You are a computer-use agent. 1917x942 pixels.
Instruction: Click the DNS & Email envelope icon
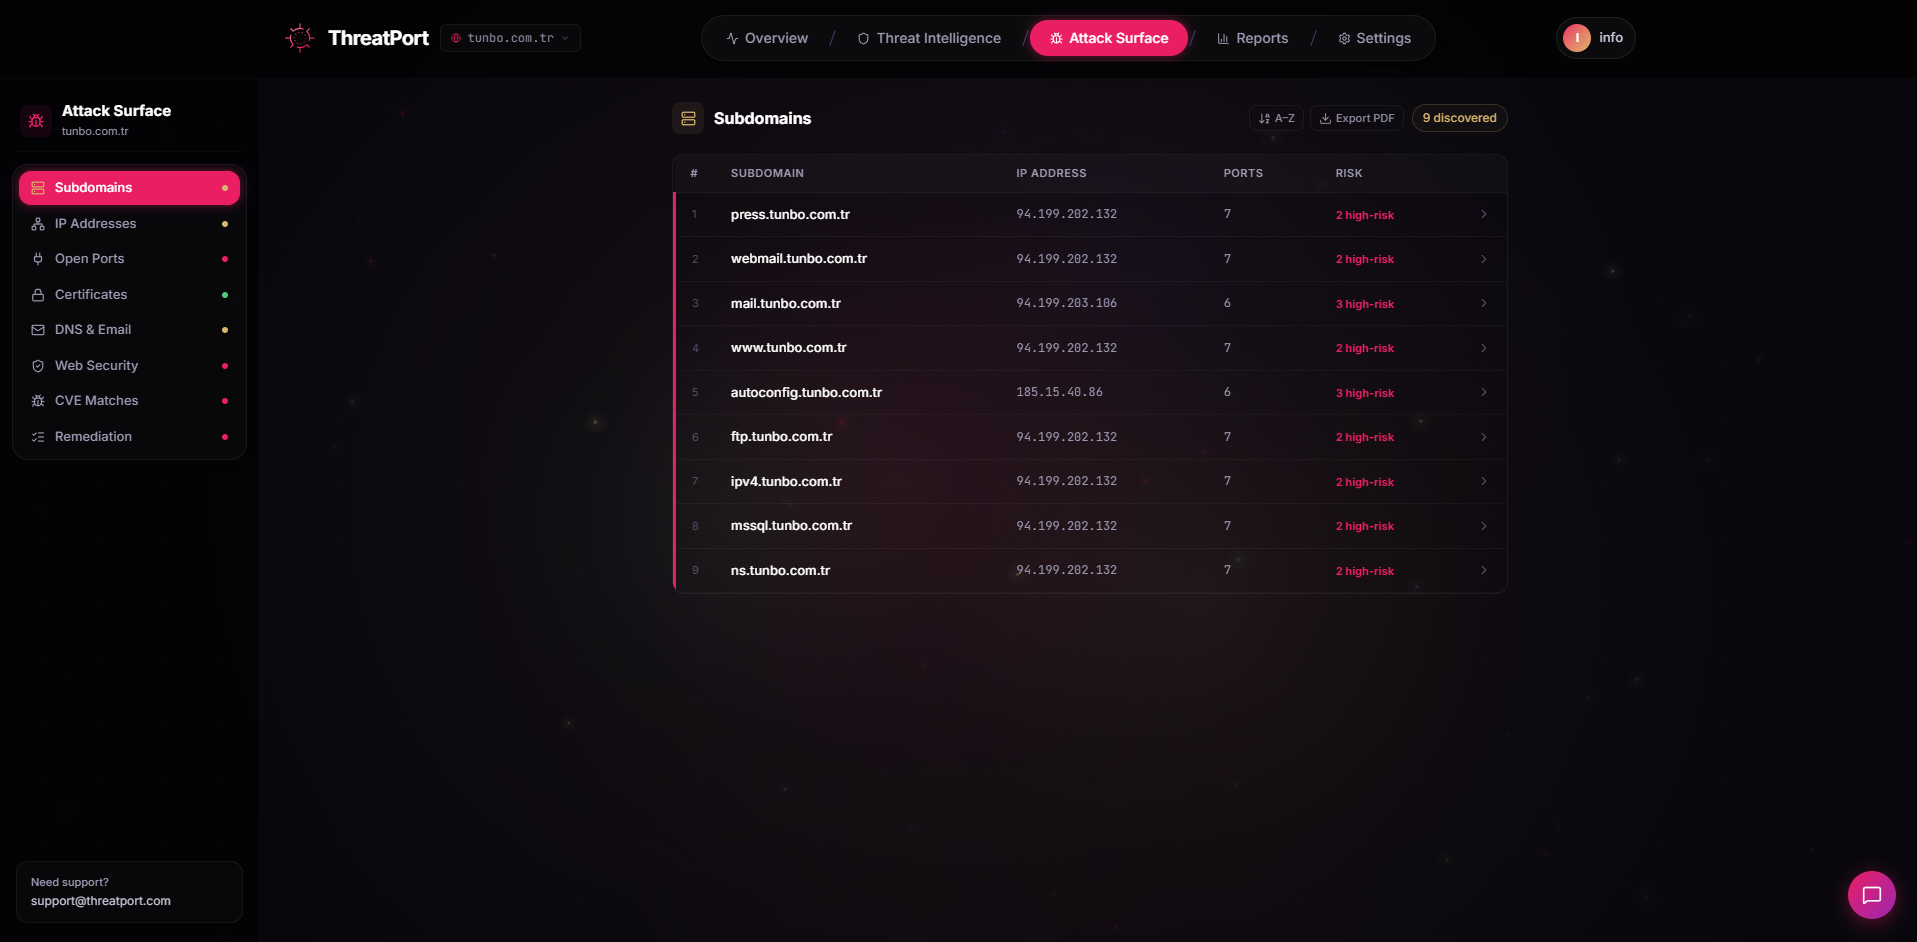38,330
